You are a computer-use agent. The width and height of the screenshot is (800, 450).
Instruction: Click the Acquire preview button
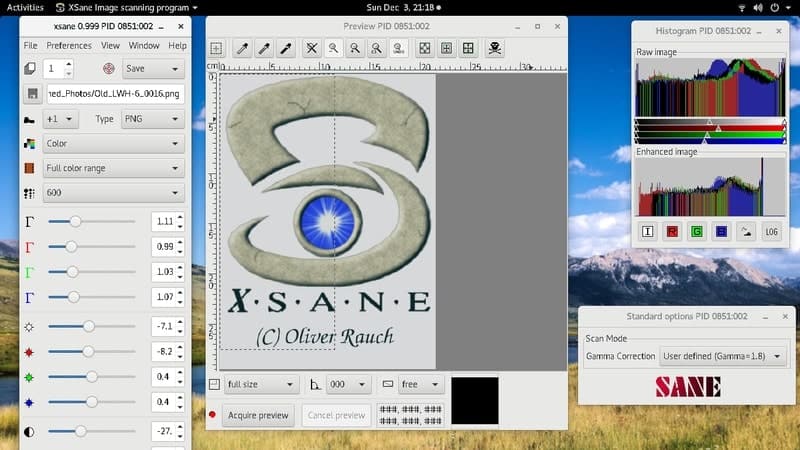(258, 415)
